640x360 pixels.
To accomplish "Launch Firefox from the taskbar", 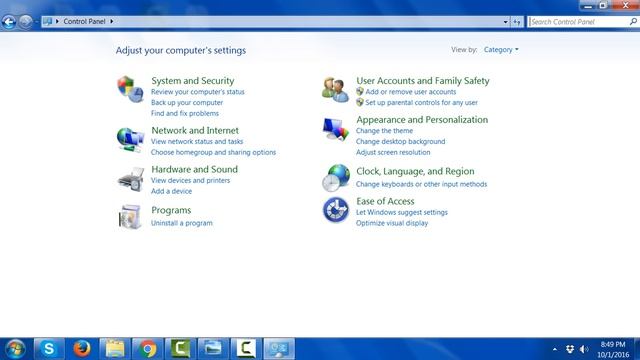I will 82,349.
